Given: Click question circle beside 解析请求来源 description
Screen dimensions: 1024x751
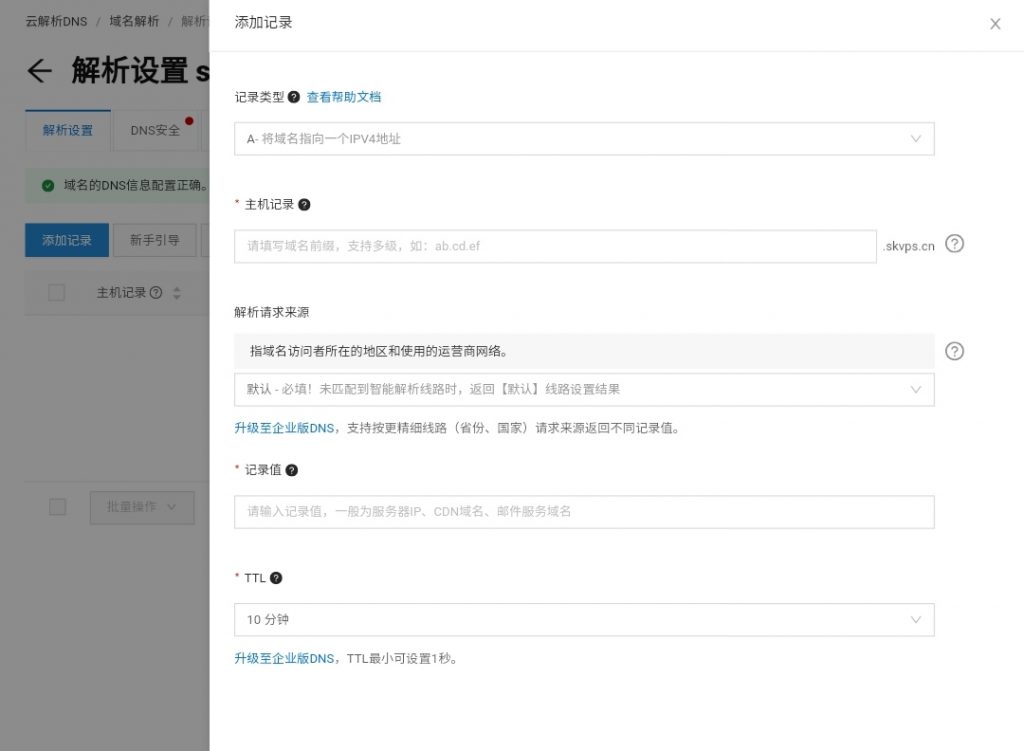Looking at the screenshot, I should (954, 351).
